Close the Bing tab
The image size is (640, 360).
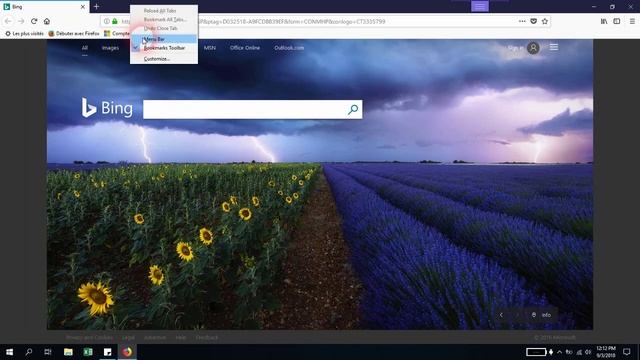[x=83, y=7]
